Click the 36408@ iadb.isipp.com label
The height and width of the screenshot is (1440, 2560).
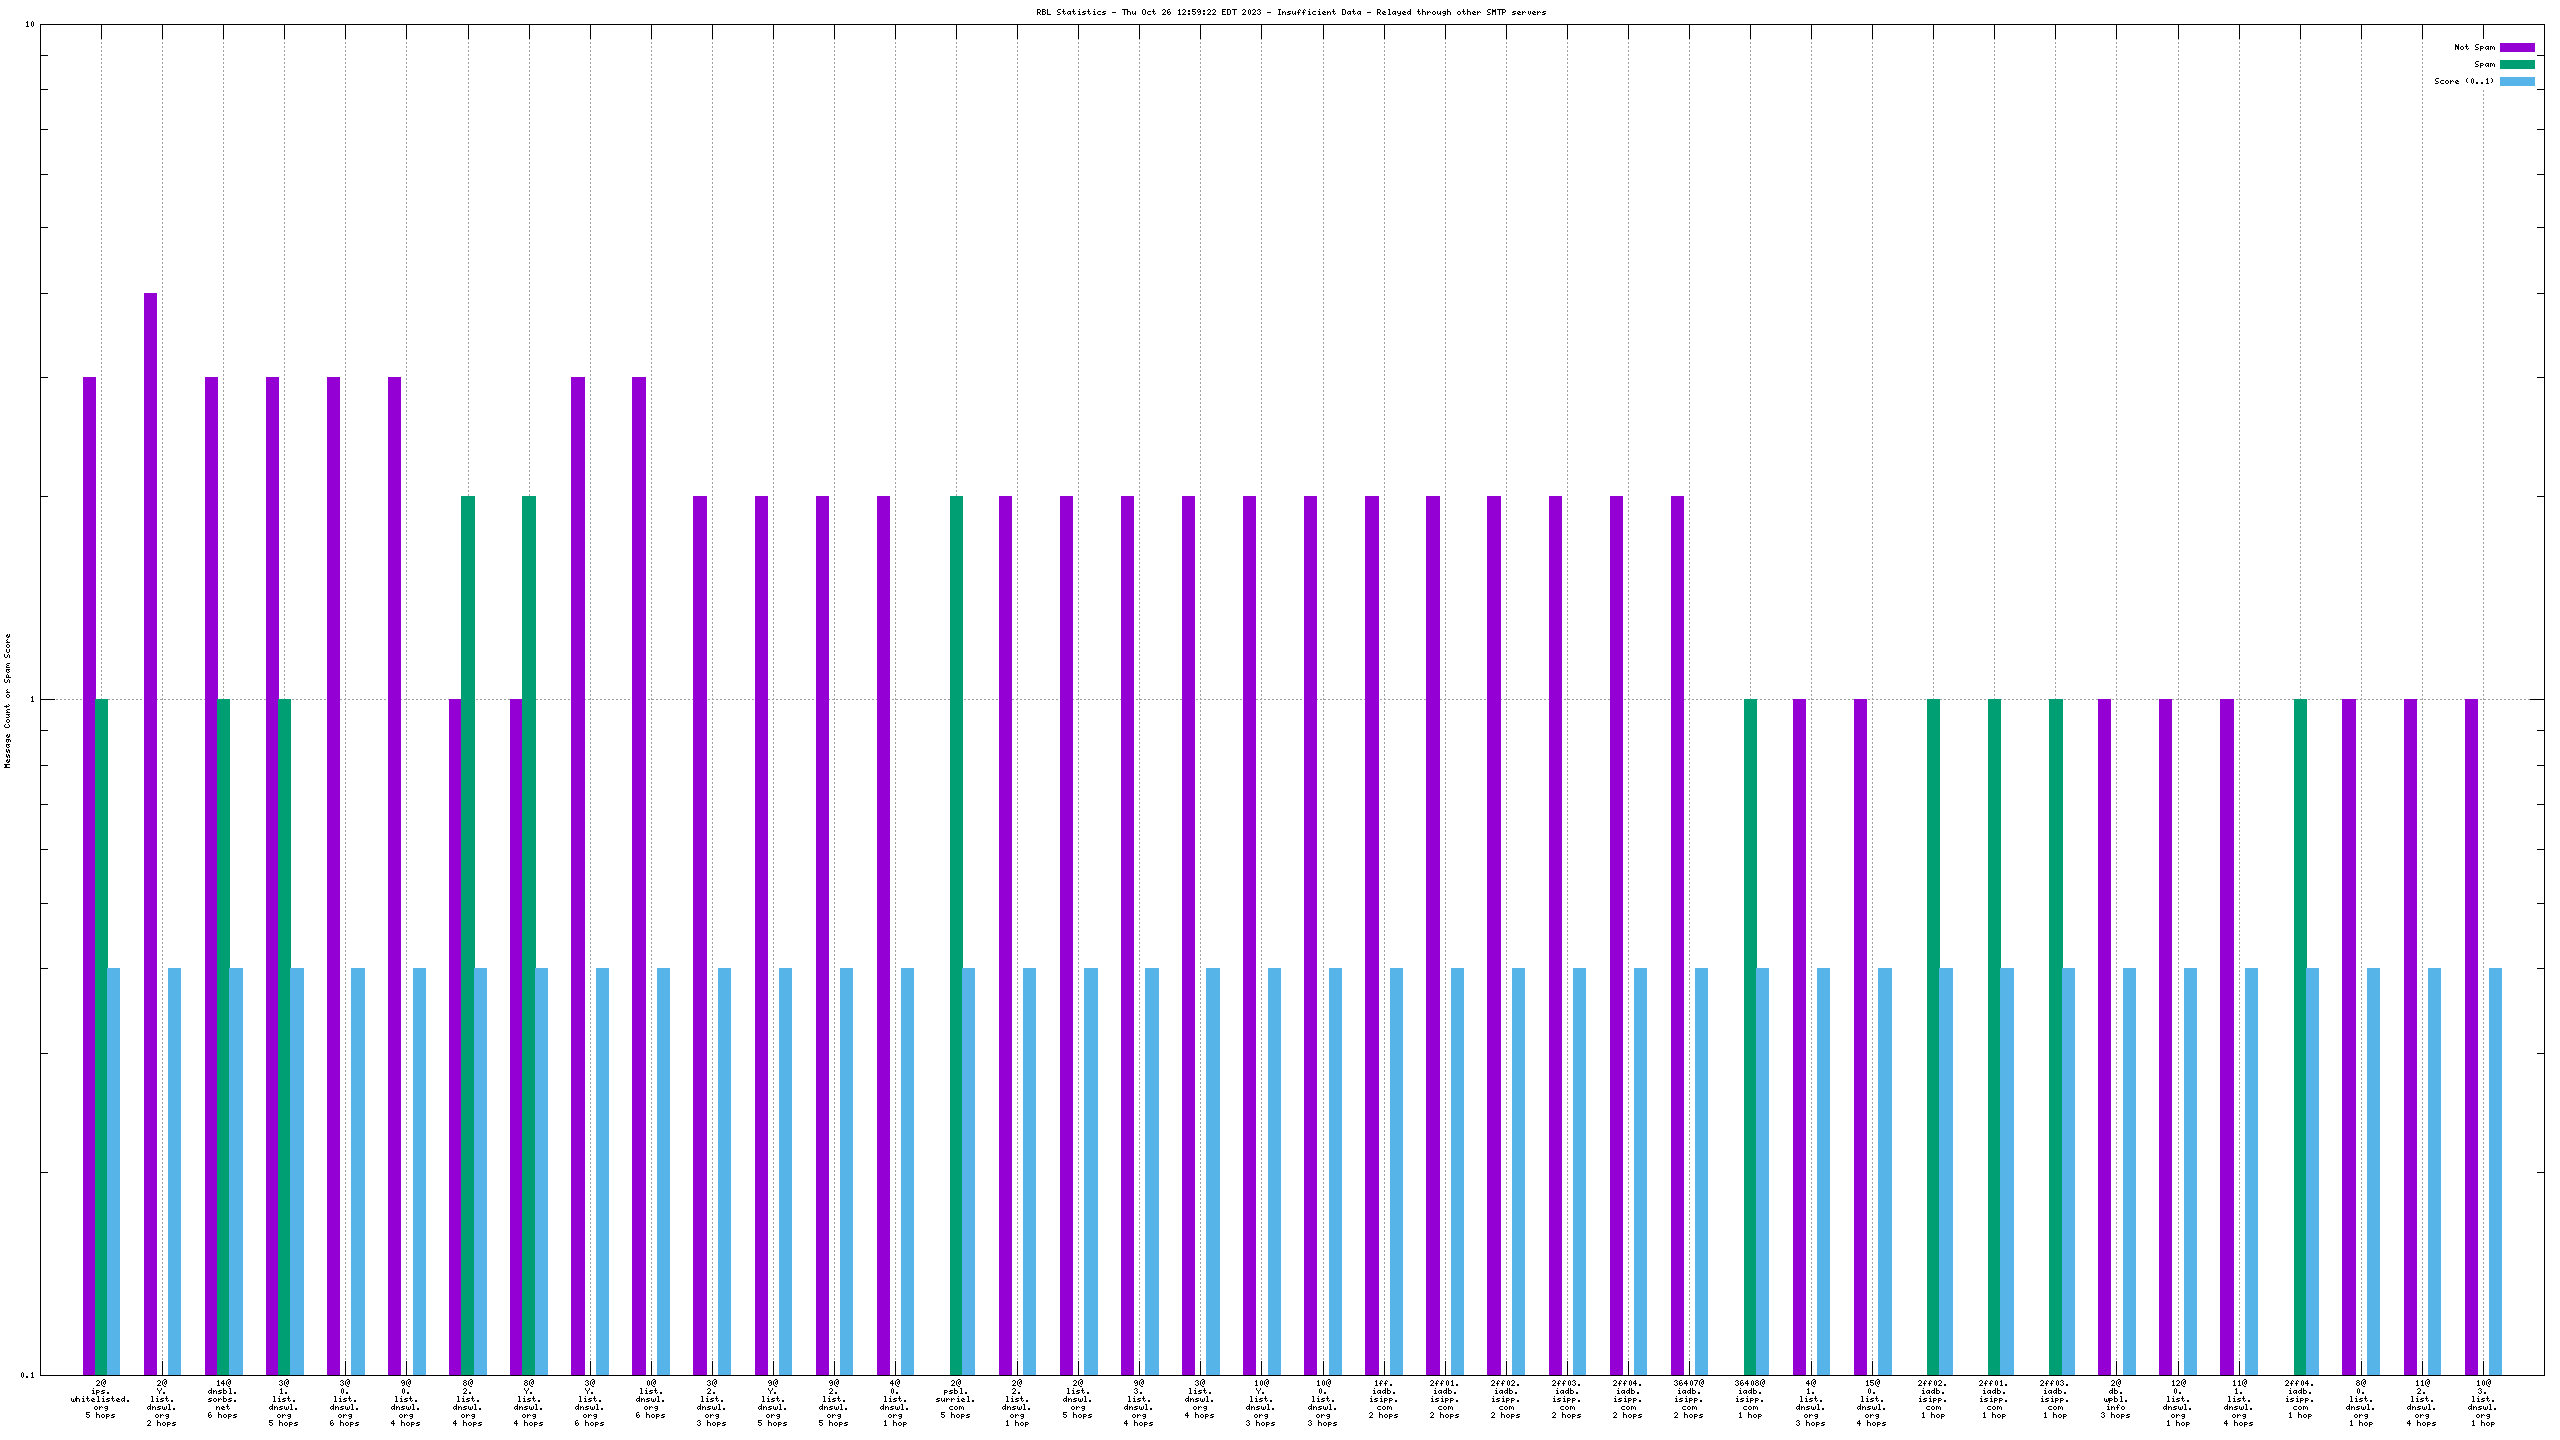pyautogui.click(x=1750, y=1399)
